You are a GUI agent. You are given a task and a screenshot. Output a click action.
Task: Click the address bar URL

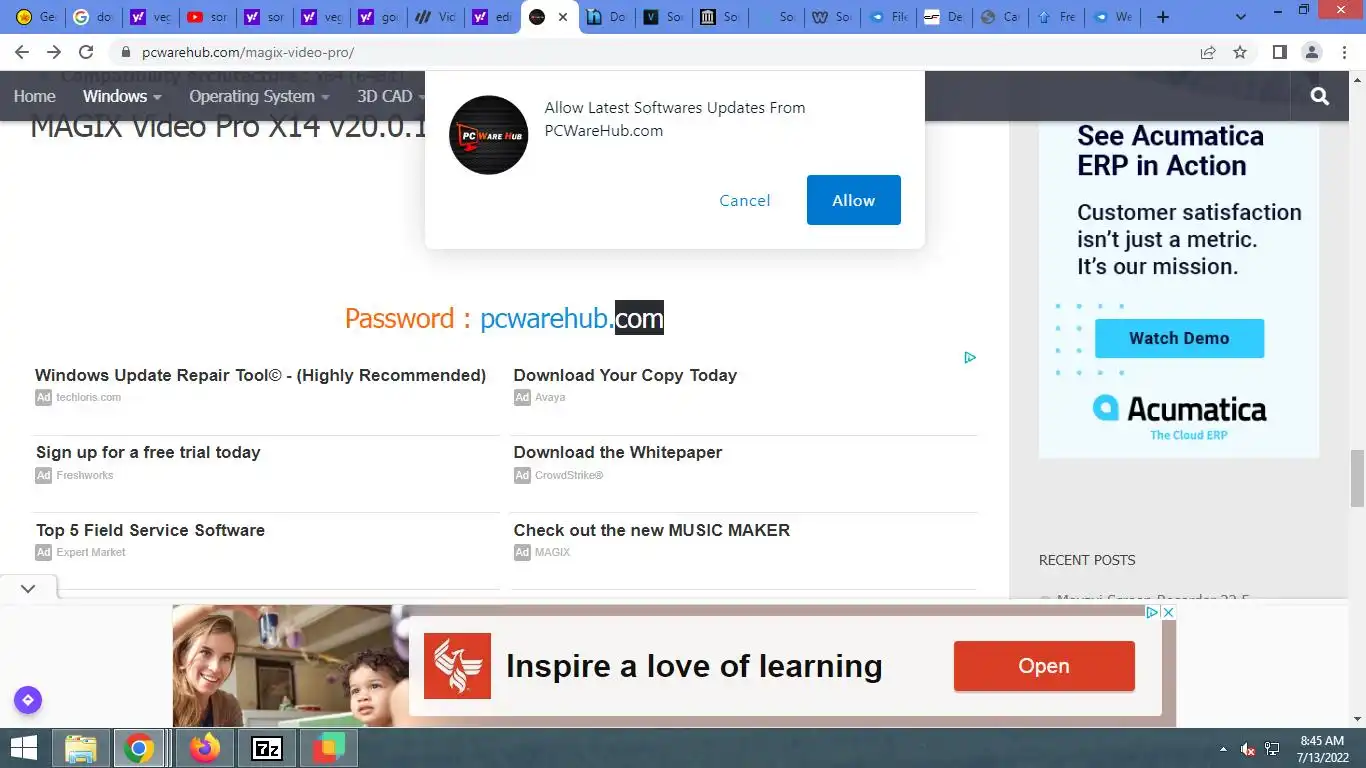248,52
